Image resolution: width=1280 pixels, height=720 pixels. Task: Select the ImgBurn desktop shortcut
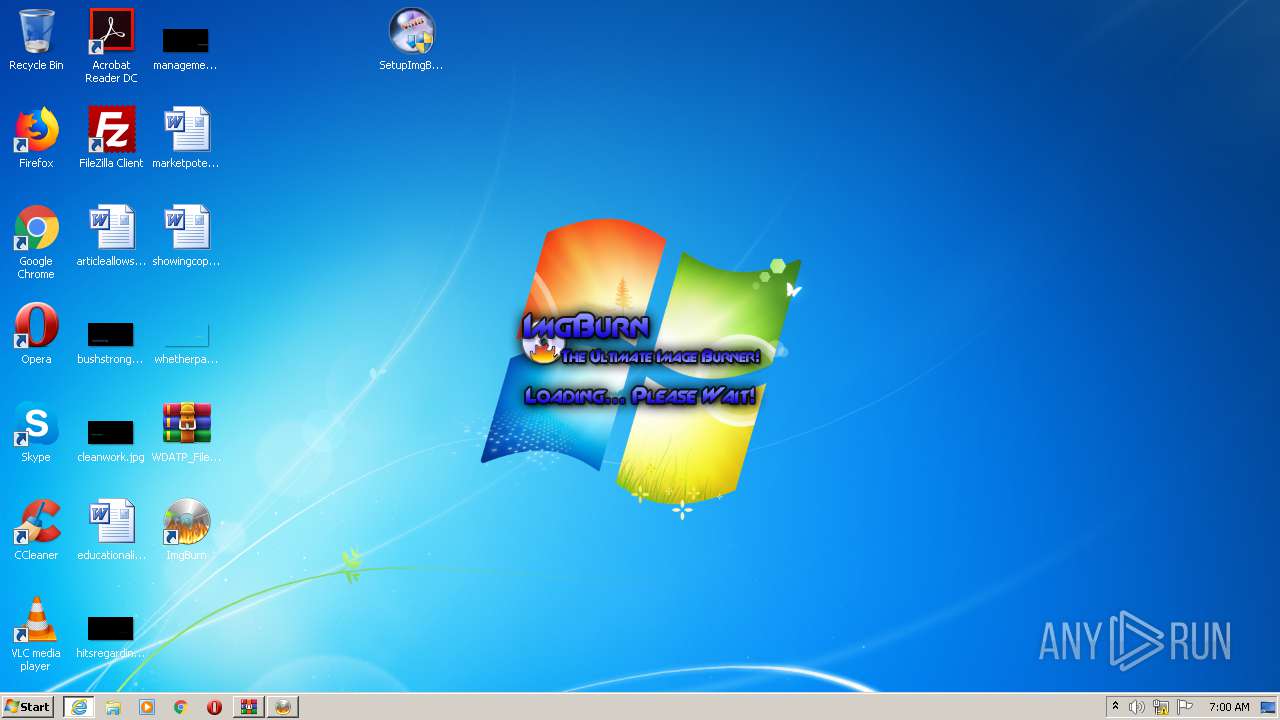coord(186,530)
